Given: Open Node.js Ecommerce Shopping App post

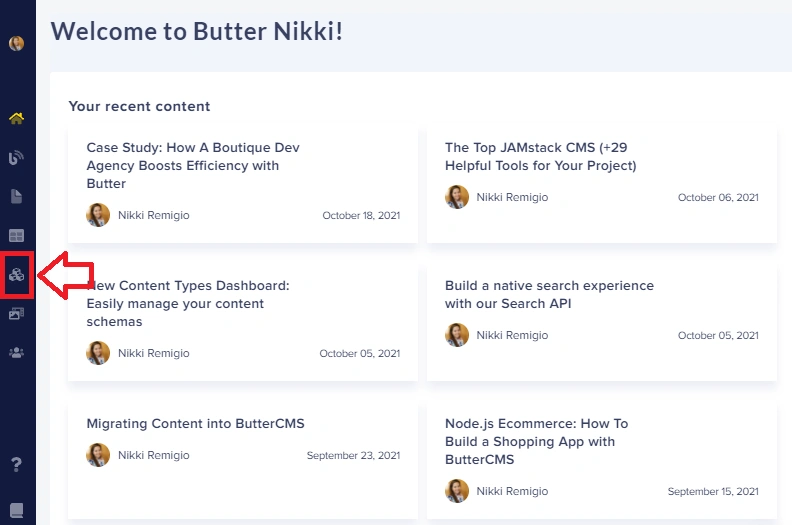Looking at the screenshot, I should [536, 441].
